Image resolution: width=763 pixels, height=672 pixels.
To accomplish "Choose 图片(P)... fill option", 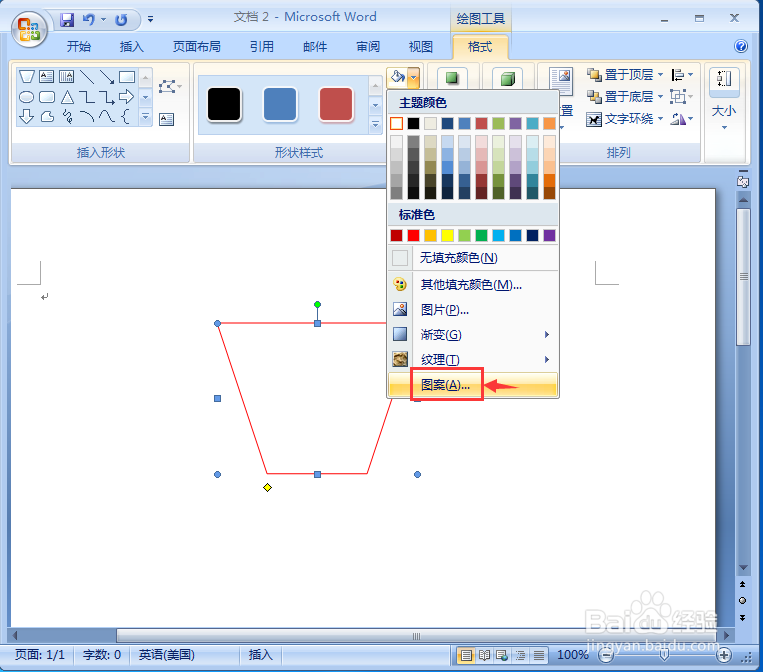I will click(472, 309).
